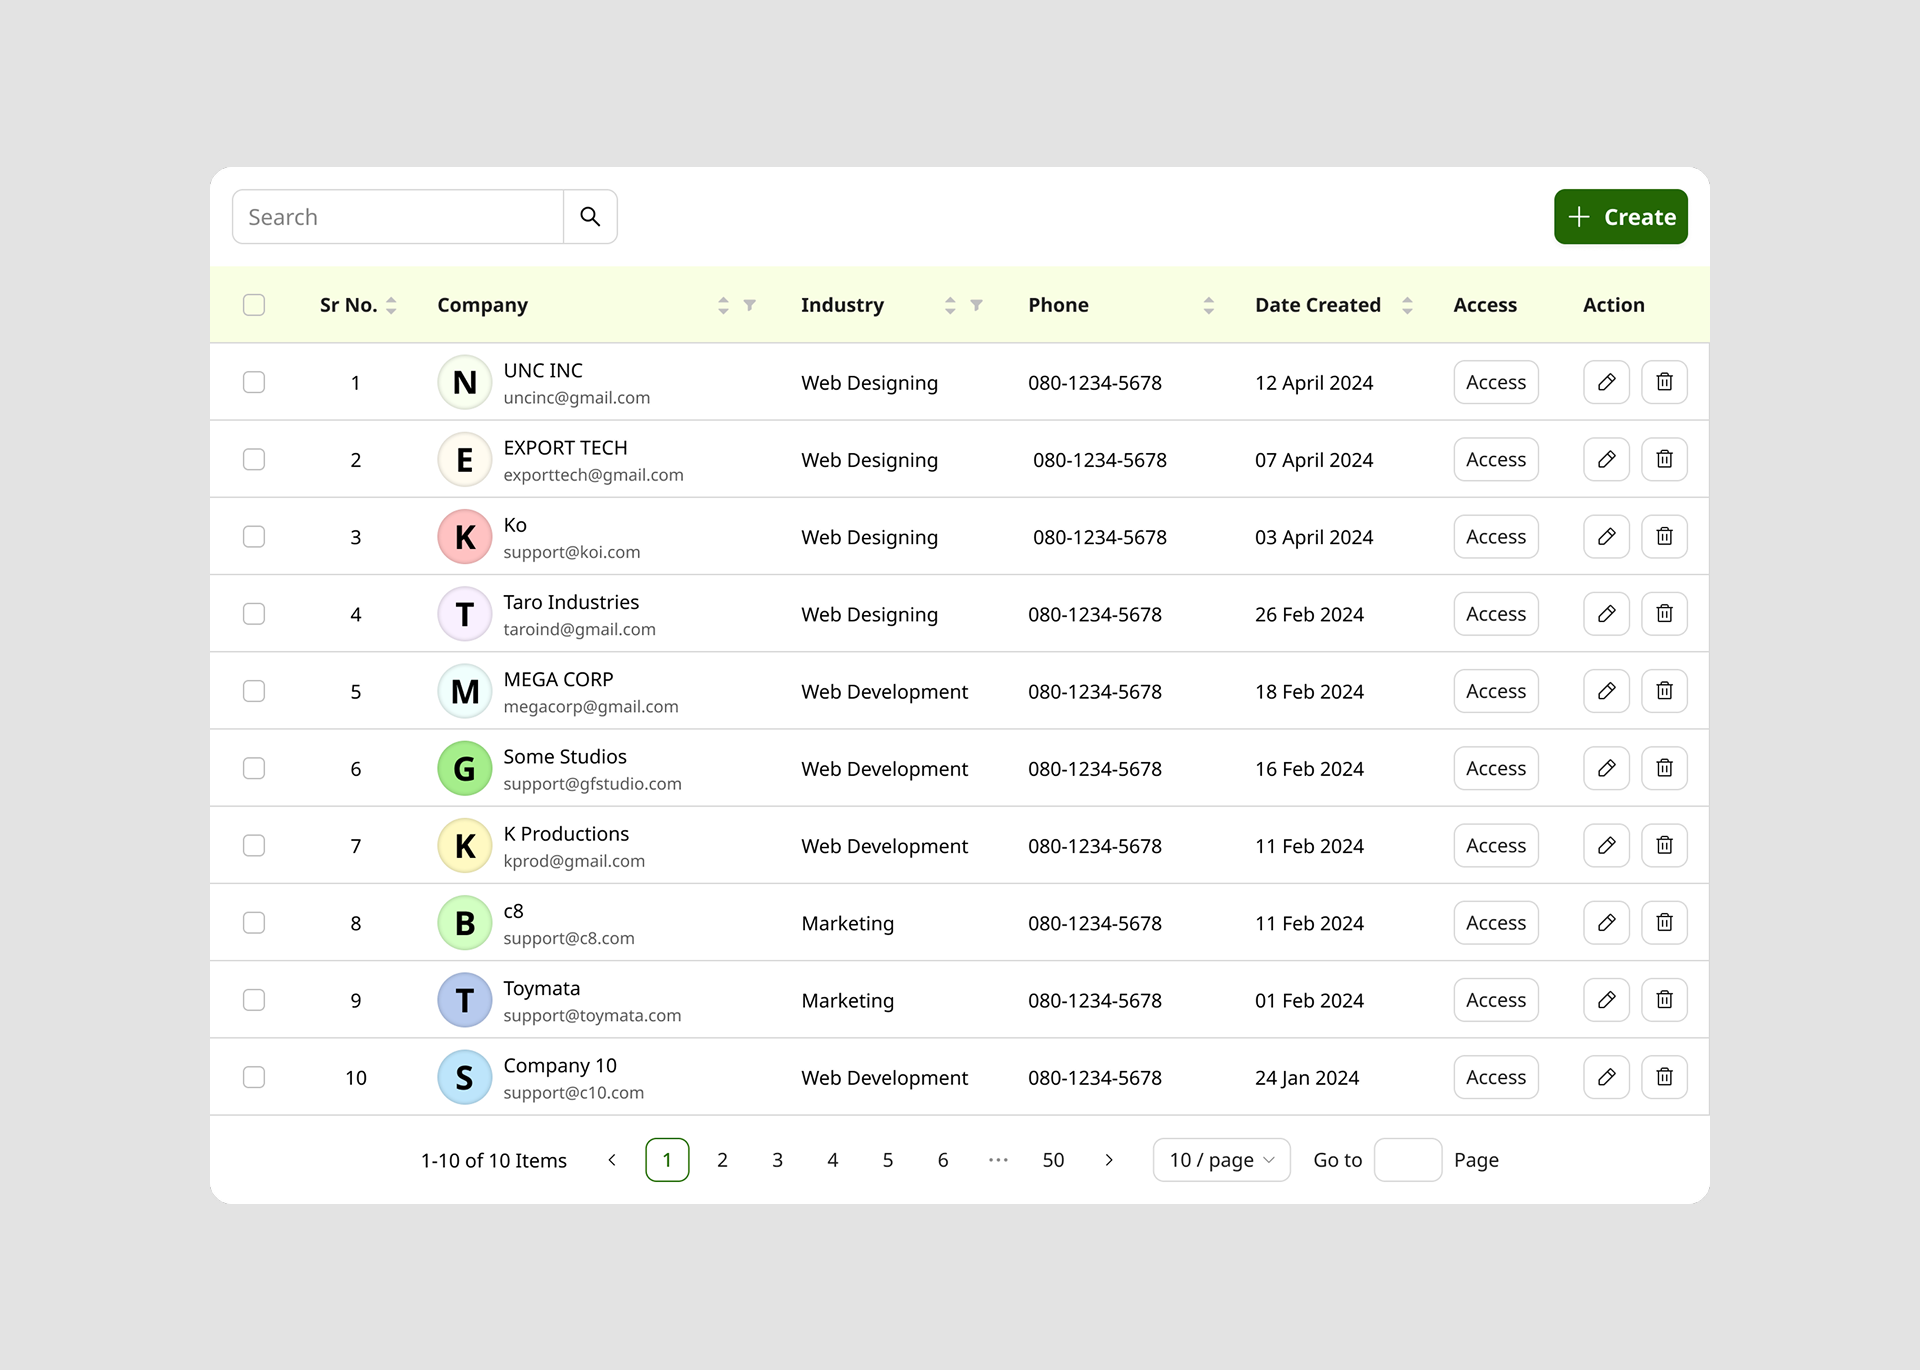1920x1370 pixels.
Task: Filter the Industry column
Action: [976, 305]
